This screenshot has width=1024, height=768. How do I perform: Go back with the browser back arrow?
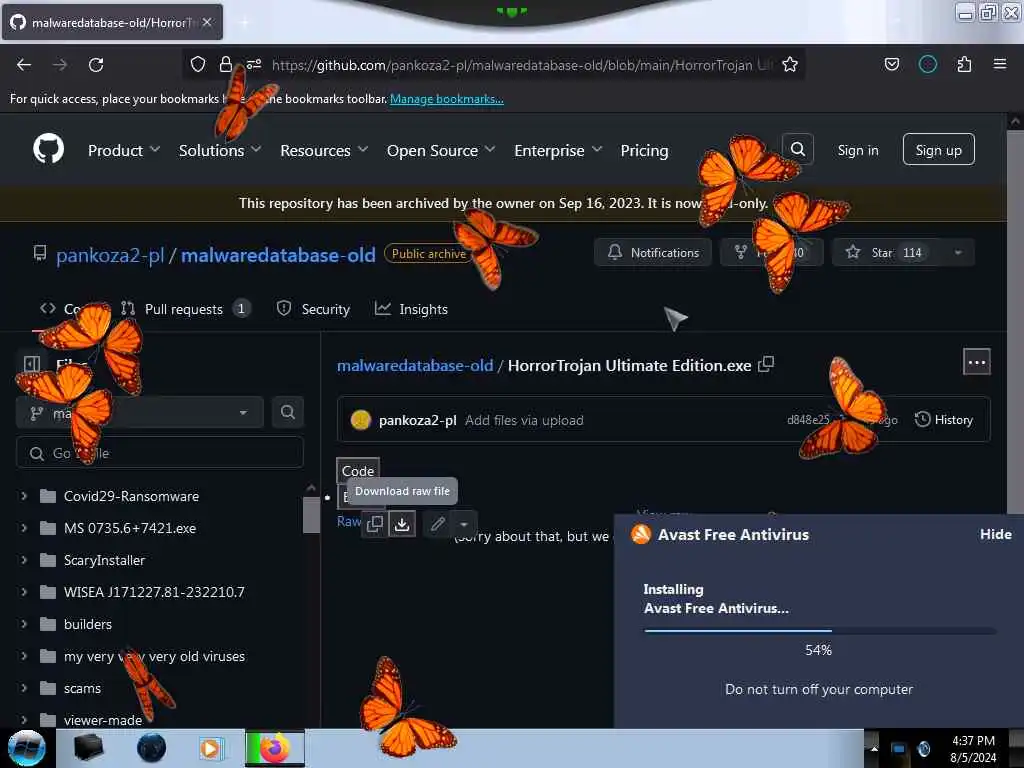pos(24,65)
